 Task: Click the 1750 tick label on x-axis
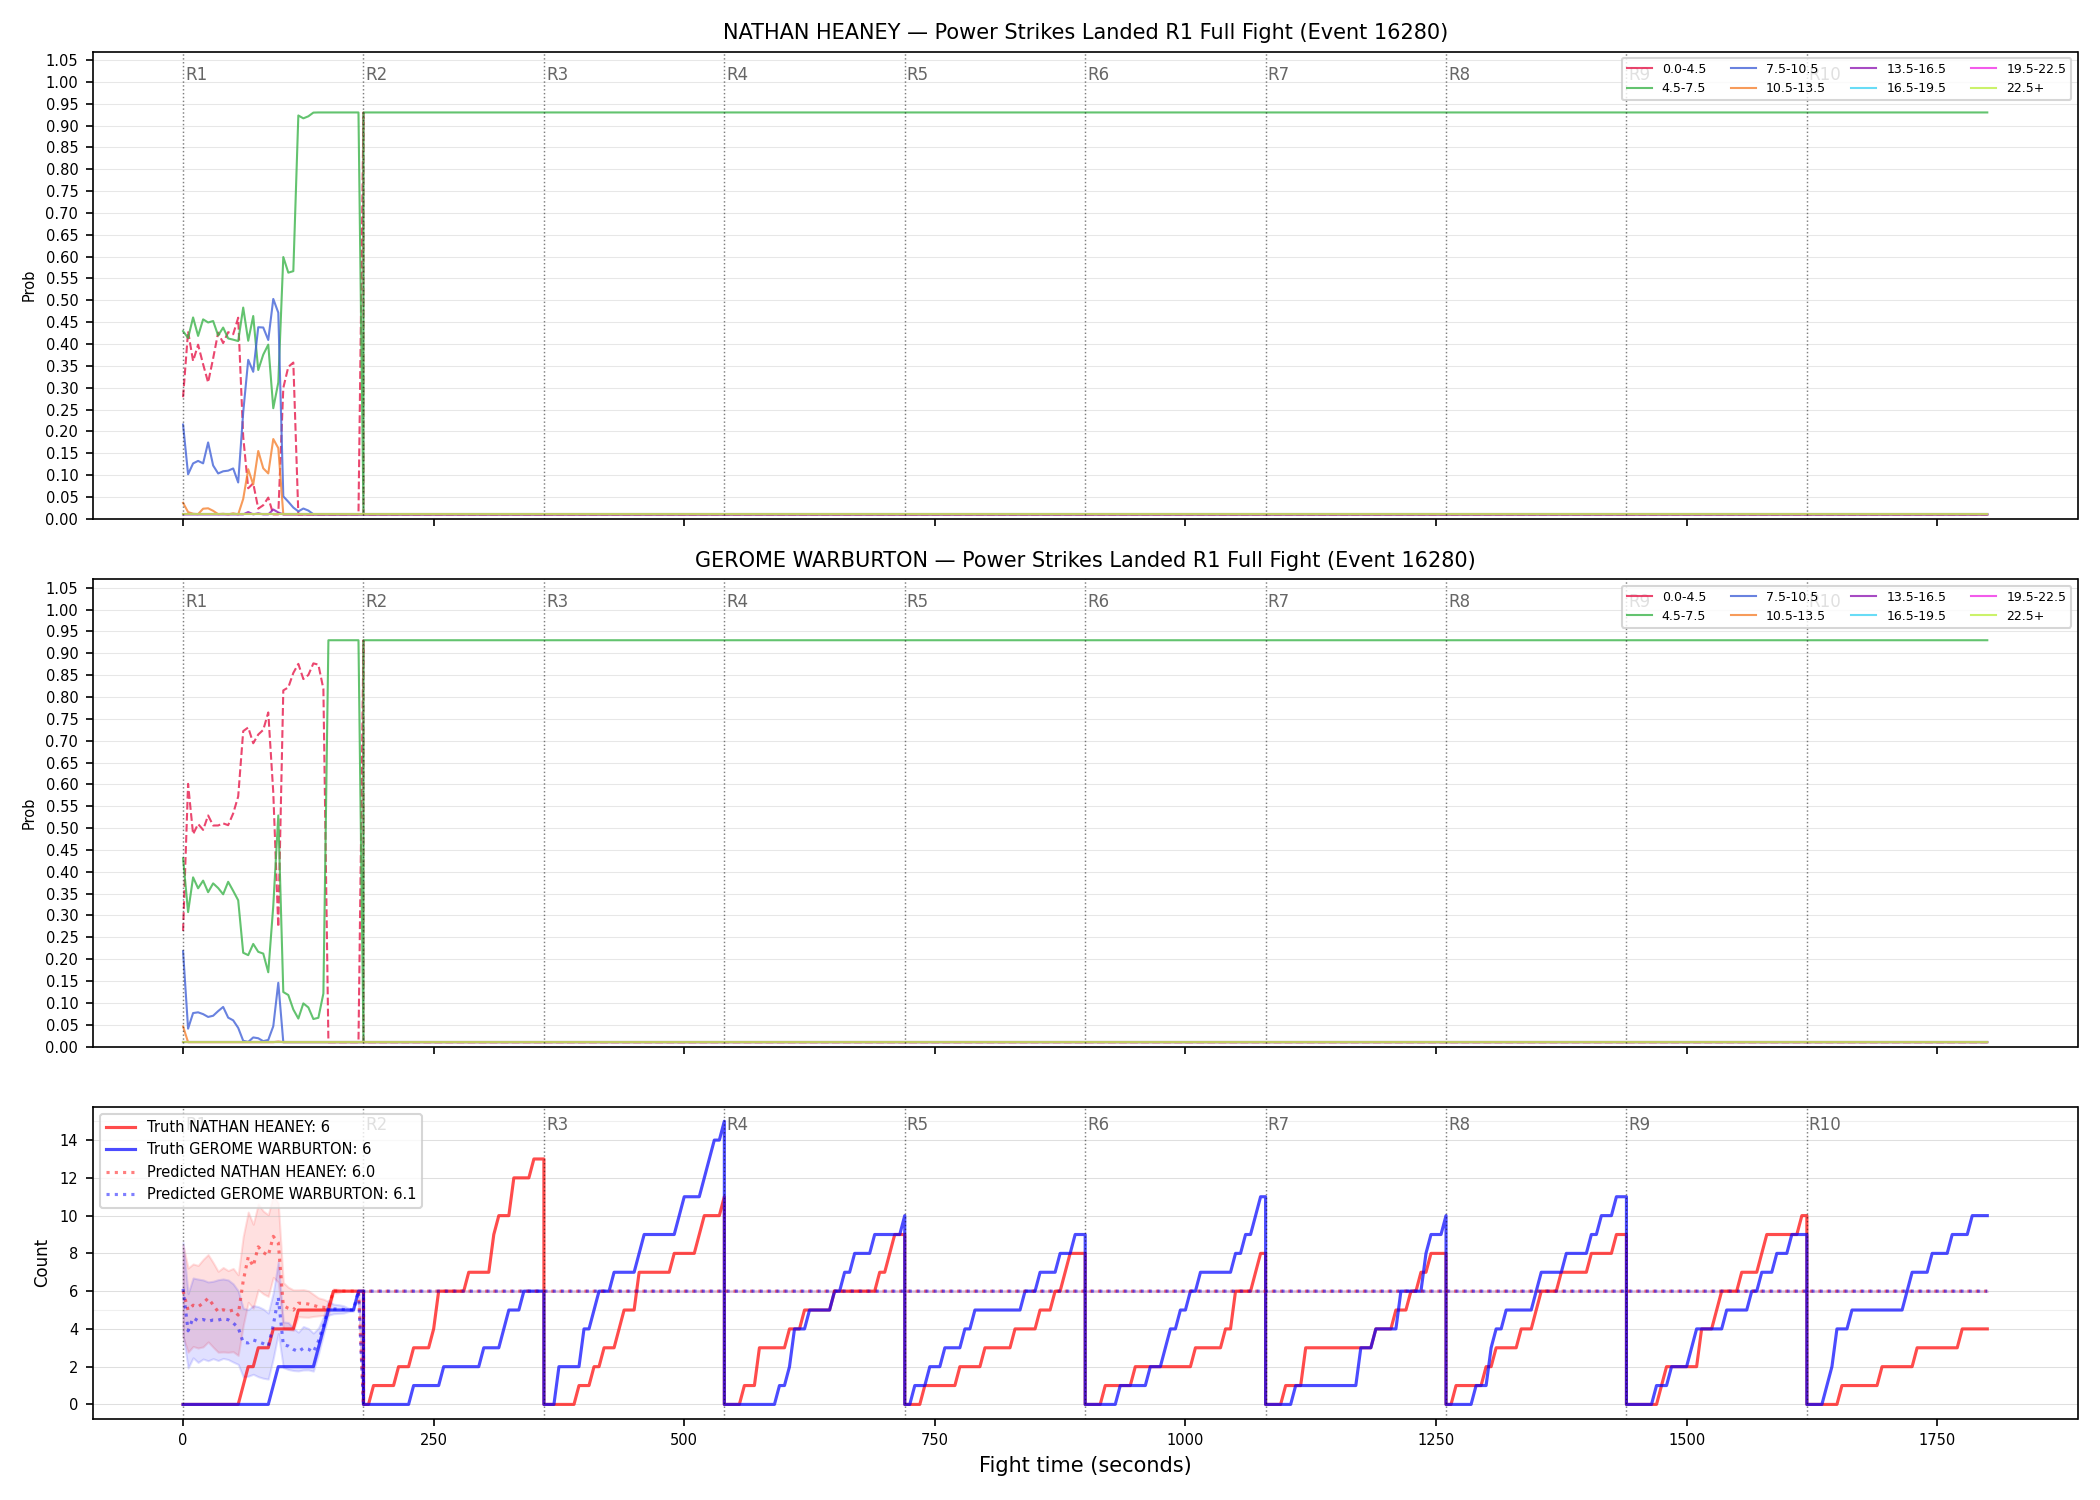pos(1937,1440)
